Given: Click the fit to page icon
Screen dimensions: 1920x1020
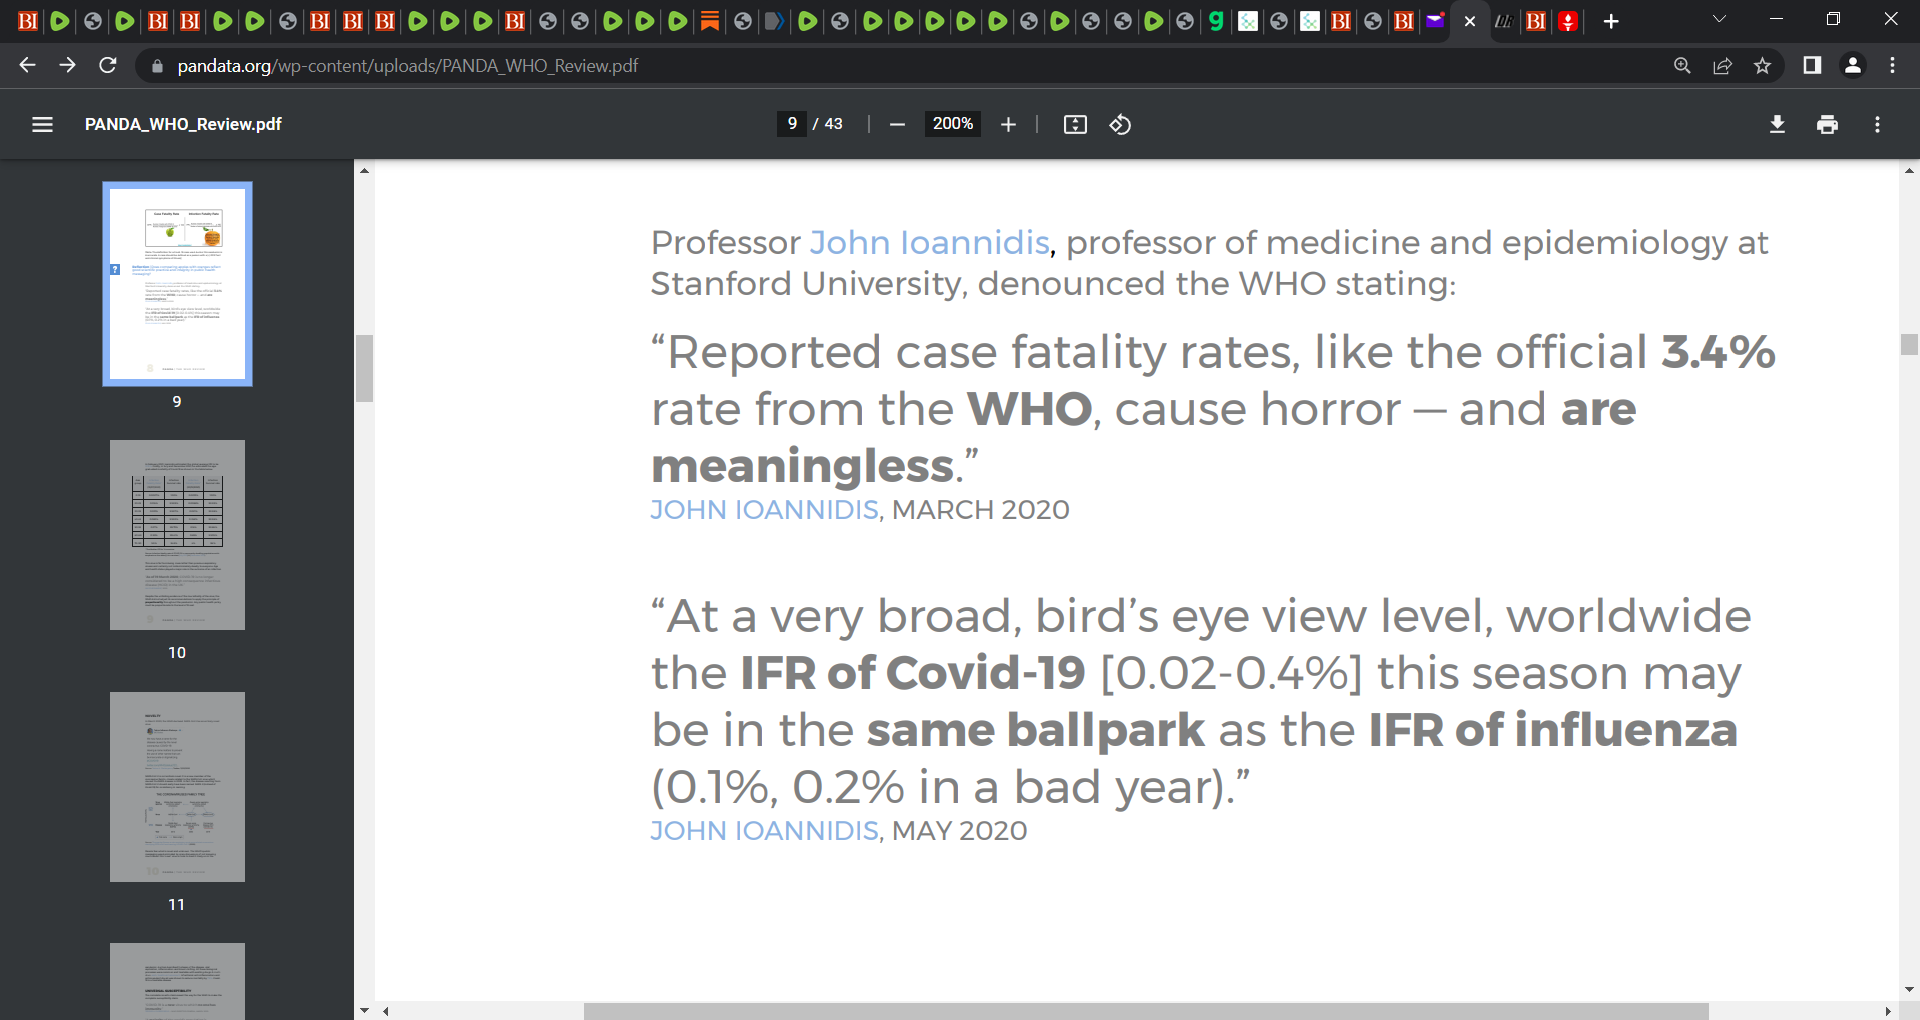Looking at the screenshot, I should (1075, 124).
